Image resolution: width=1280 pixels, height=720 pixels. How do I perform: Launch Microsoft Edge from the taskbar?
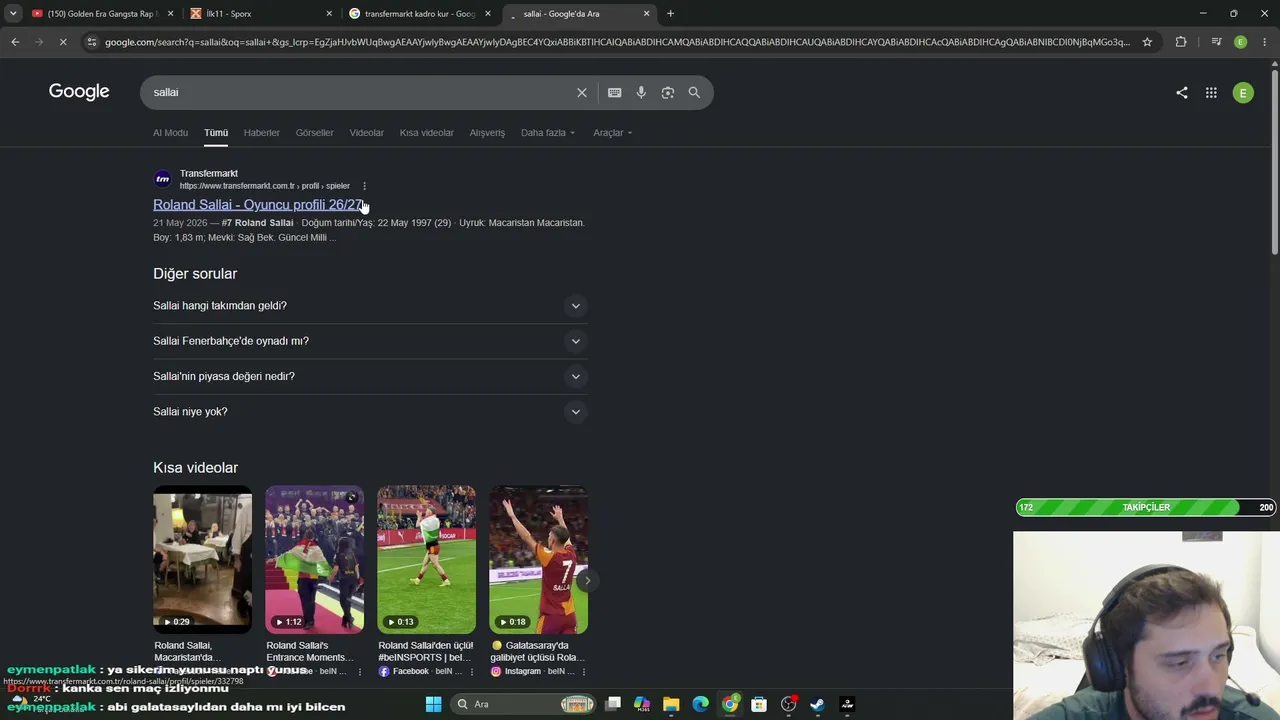pos(701,704)
